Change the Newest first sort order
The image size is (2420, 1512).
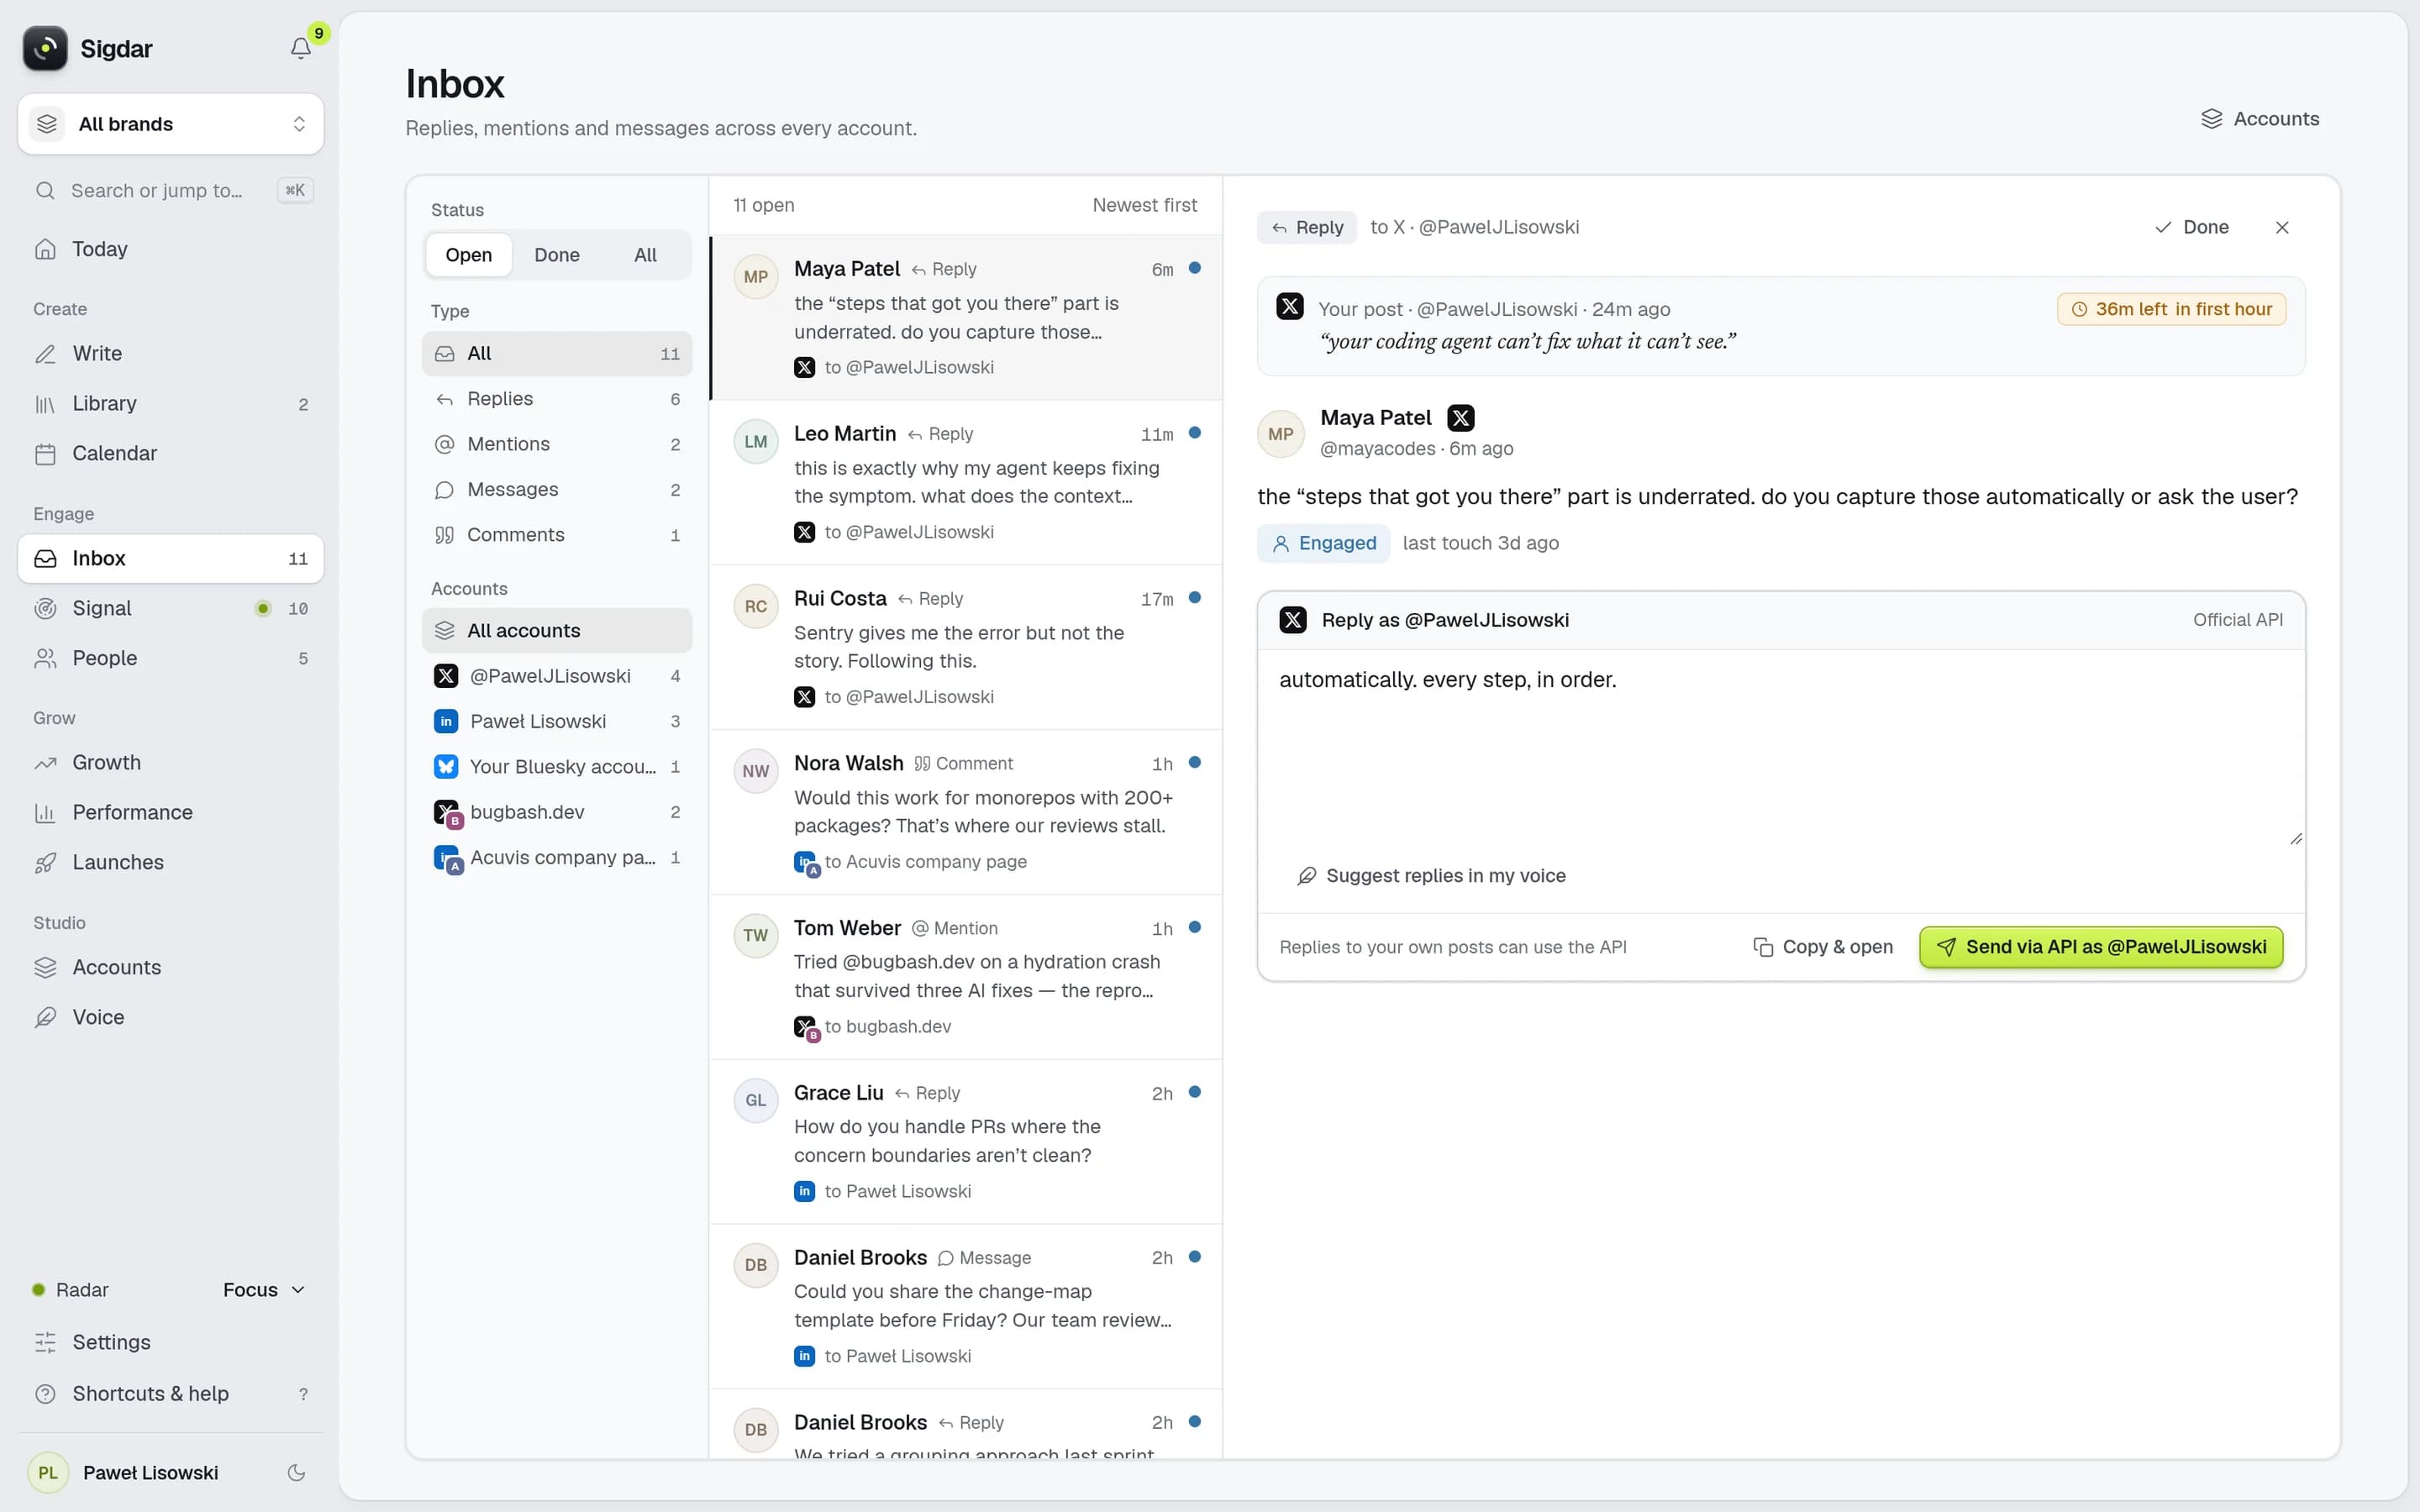(1144, 205)
